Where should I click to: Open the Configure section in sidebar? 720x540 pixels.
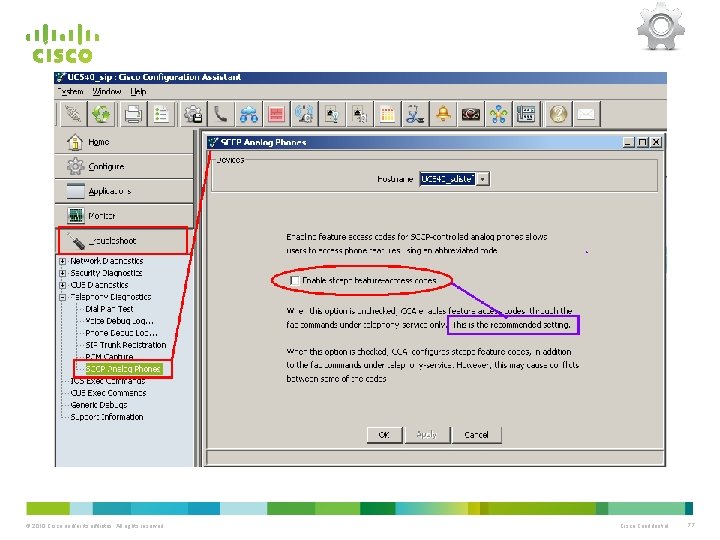(x=124, y=166)
